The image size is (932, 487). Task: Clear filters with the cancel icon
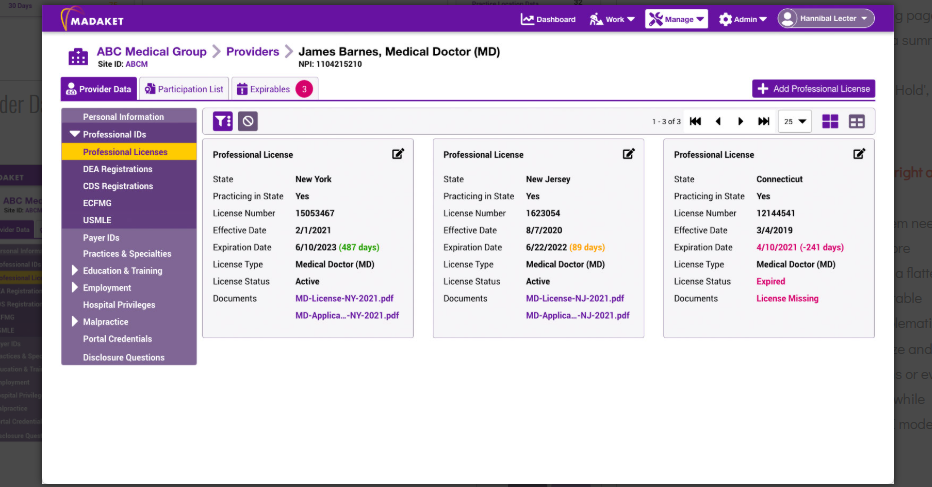click(248, 121)
